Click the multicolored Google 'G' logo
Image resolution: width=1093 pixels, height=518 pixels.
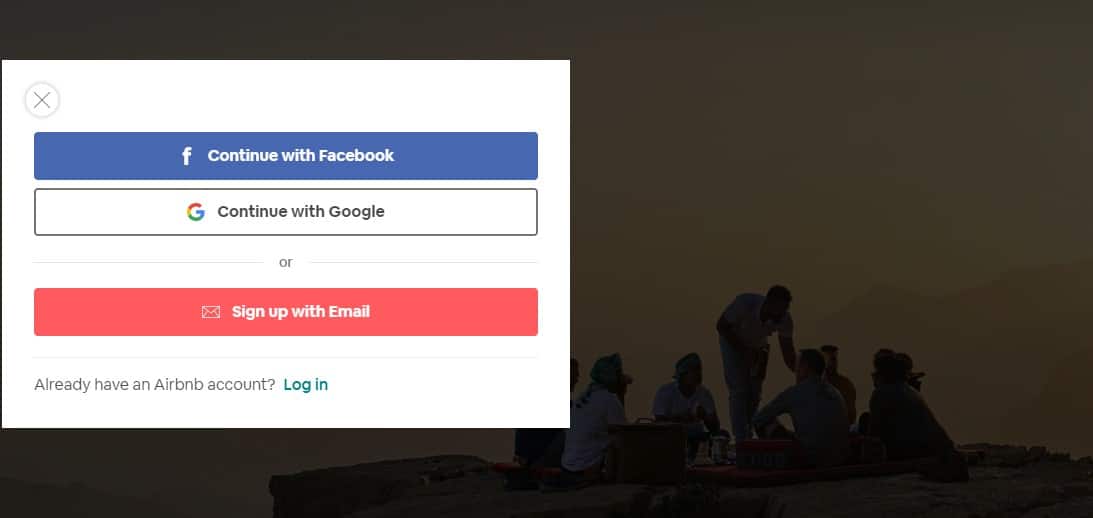click(x=196, y=212)
